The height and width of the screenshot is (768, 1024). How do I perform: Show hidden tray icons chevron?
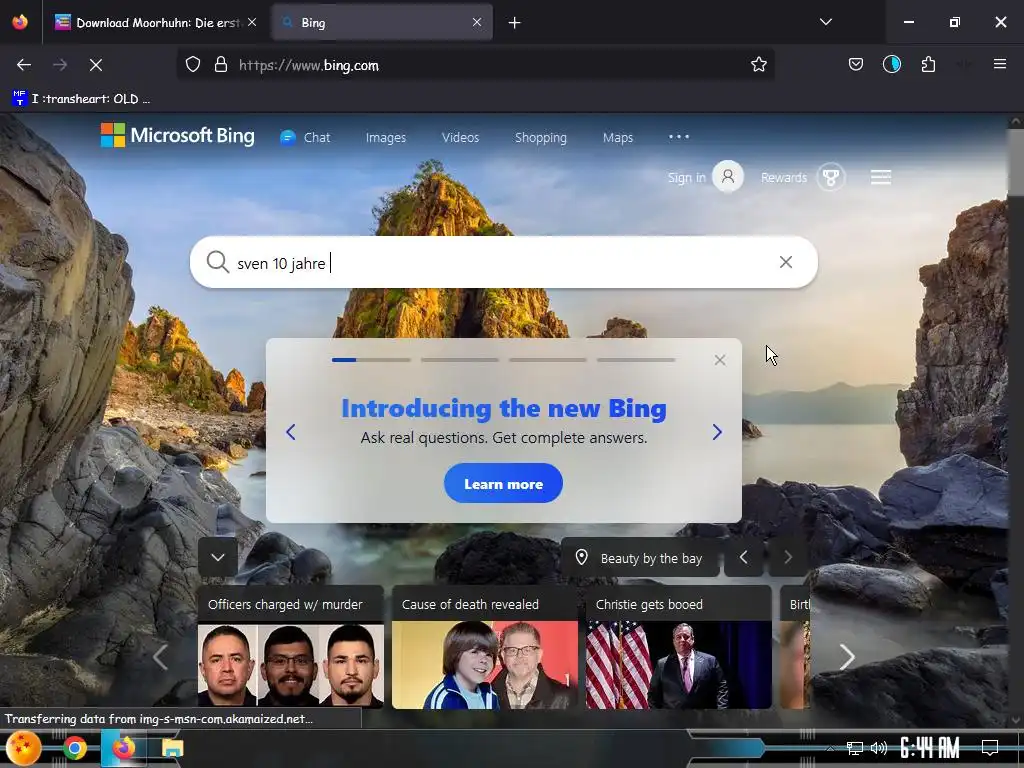click(829, 748)
